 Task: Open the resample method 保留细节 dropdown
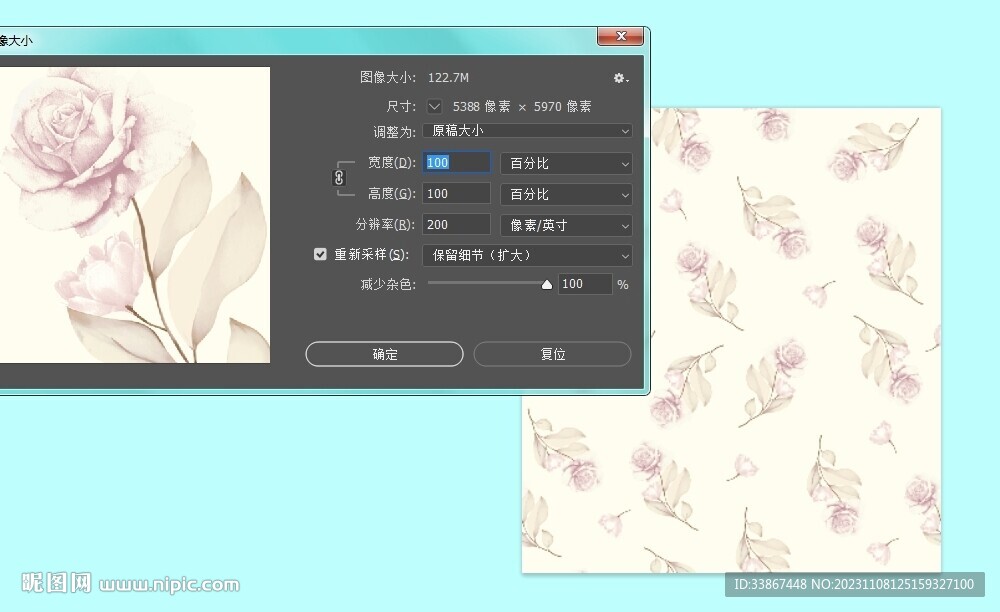click(527, 256)
